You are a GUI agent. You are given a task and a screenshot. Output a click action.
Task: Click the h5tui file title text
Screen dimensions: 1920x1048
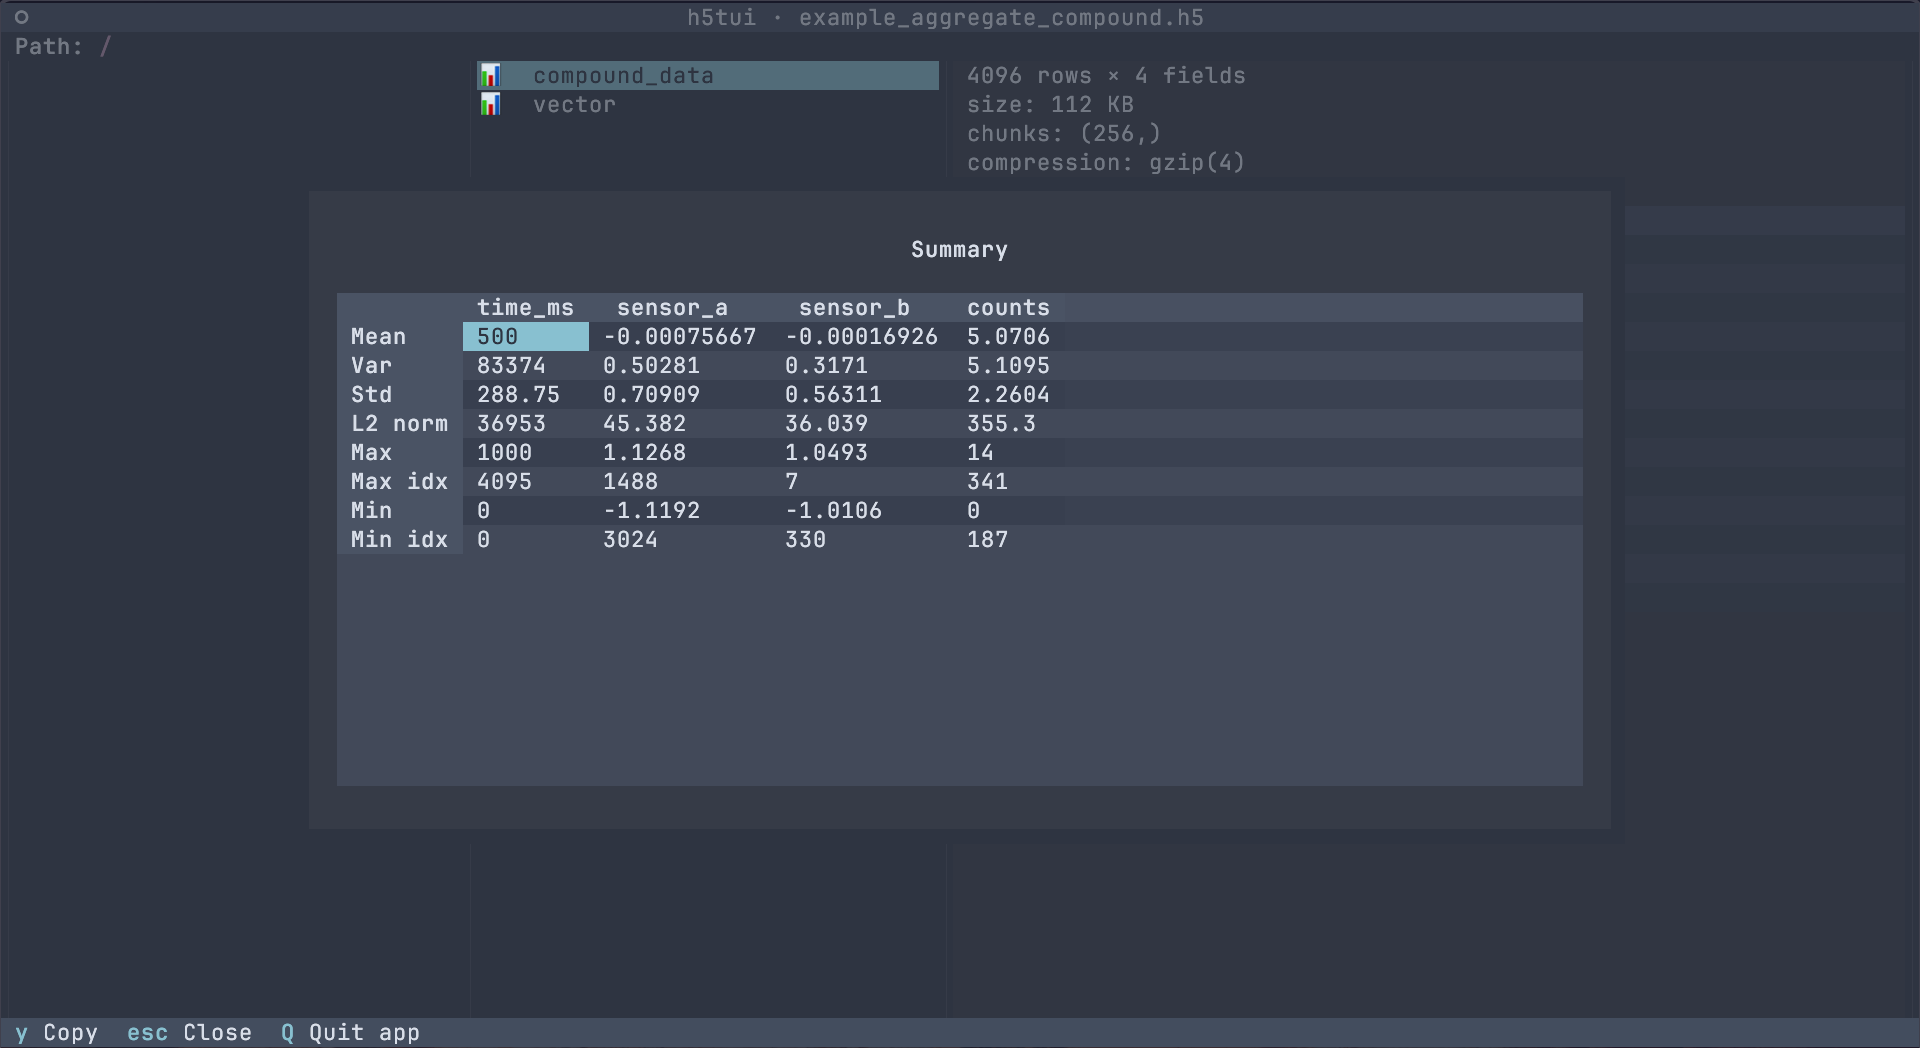(945, 18)
